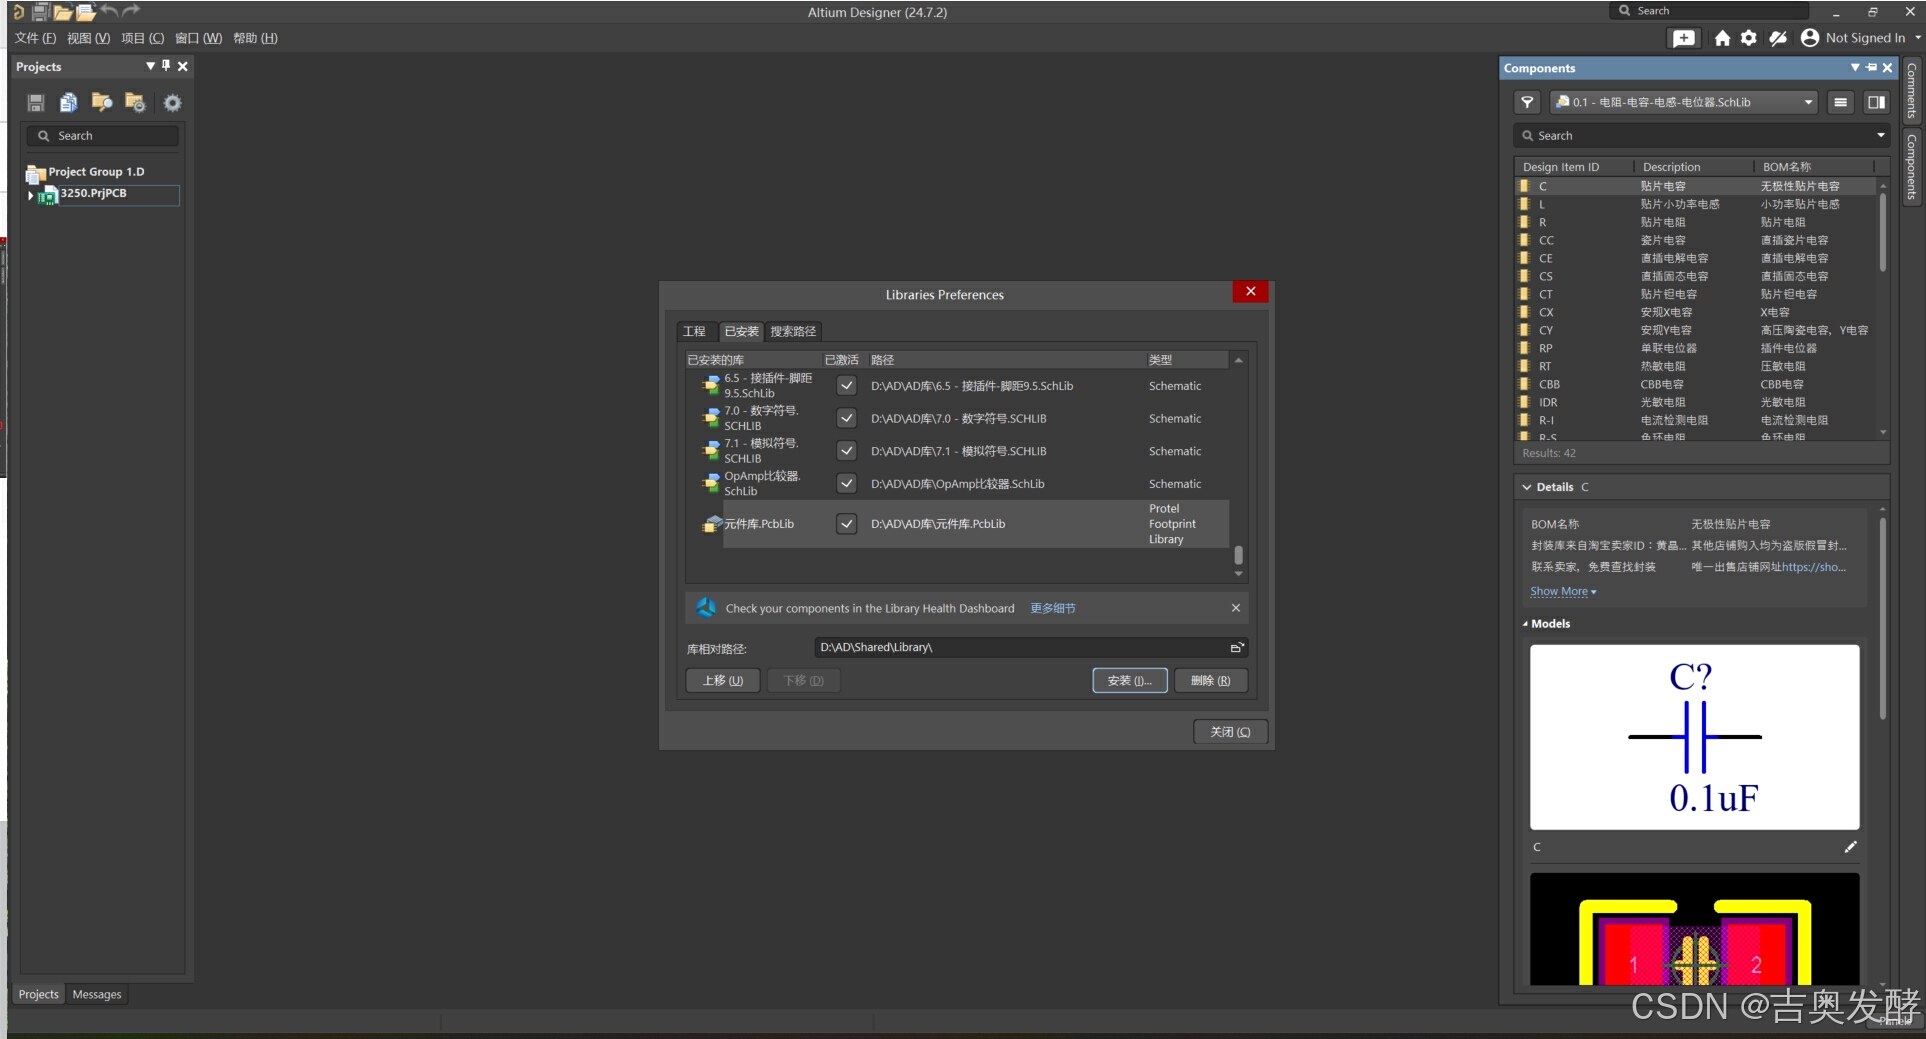The image size is (1926, 1039).
Task: Click the Undo arrow icon
Action: 109,11
